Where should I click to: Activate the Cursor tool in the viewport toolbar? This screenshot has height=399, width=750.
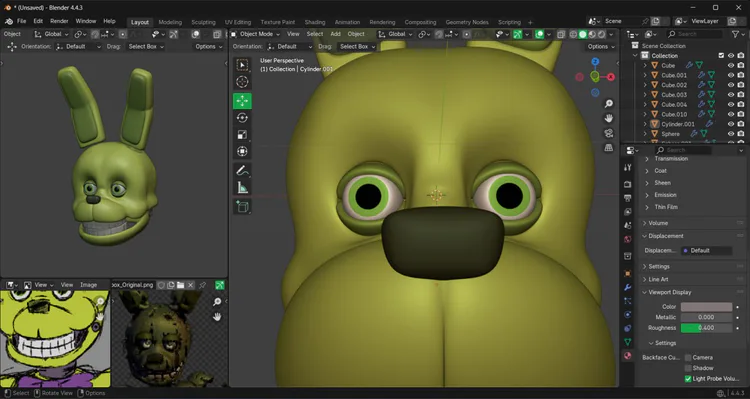pyautogui.click(x=243, y=82)
